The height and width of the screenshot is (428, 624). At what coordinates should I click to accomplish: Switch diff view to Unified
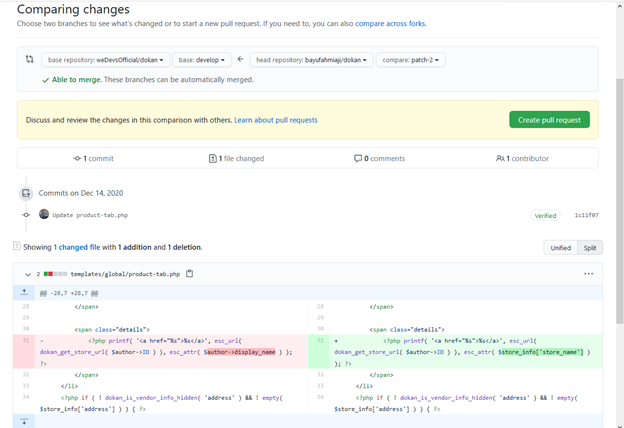click(x=560, y=248)
